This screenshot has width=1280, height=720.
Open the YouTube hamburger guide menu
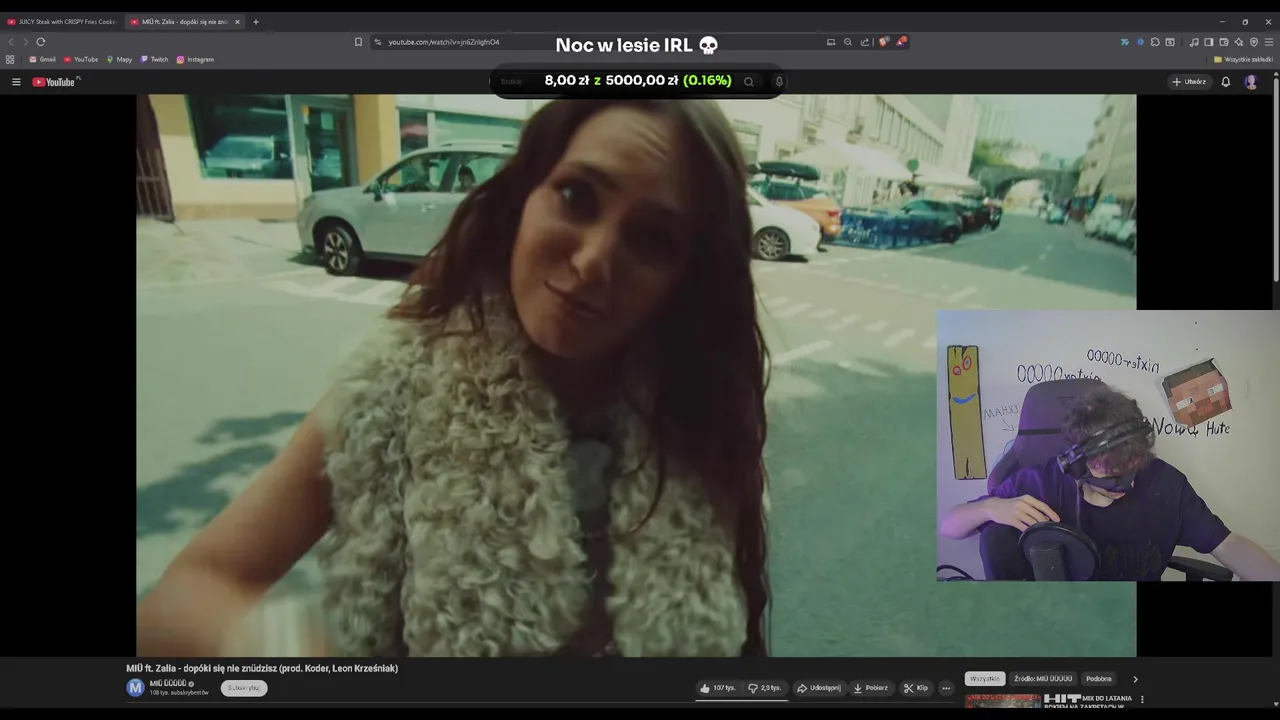(16, 82)
